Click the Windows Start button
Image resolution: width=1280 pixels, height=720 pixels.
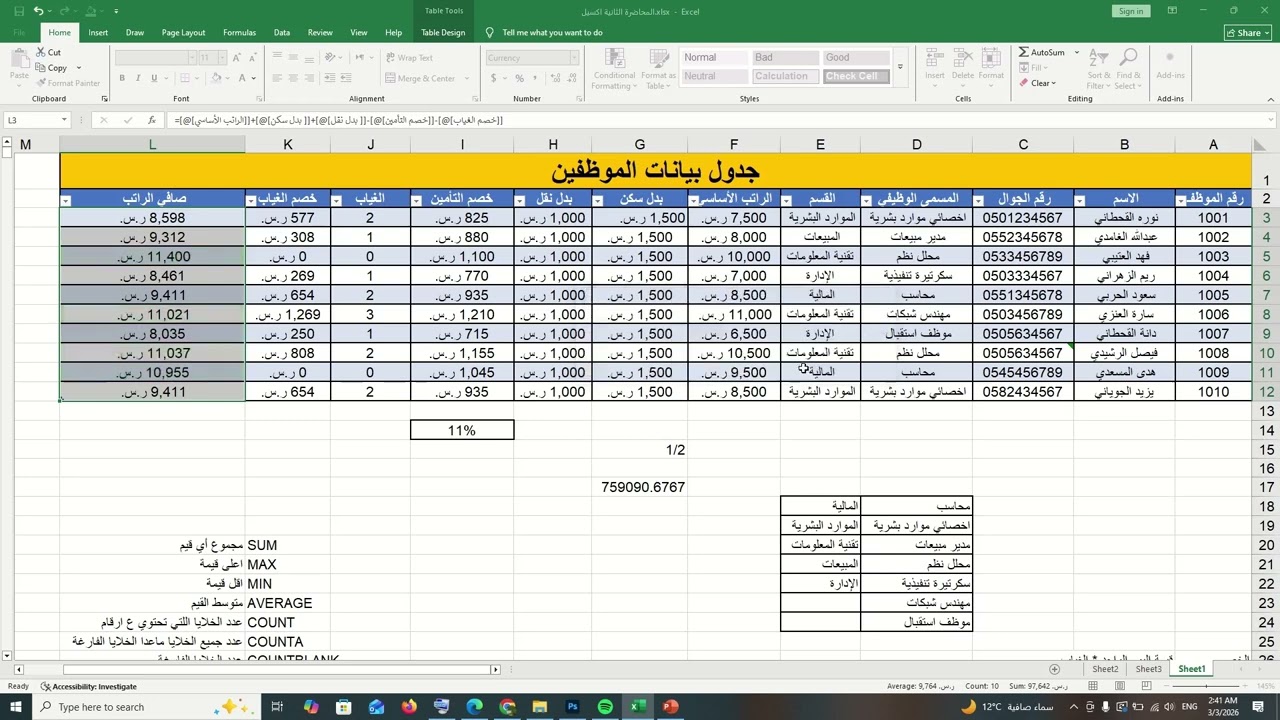coord(16,707)
